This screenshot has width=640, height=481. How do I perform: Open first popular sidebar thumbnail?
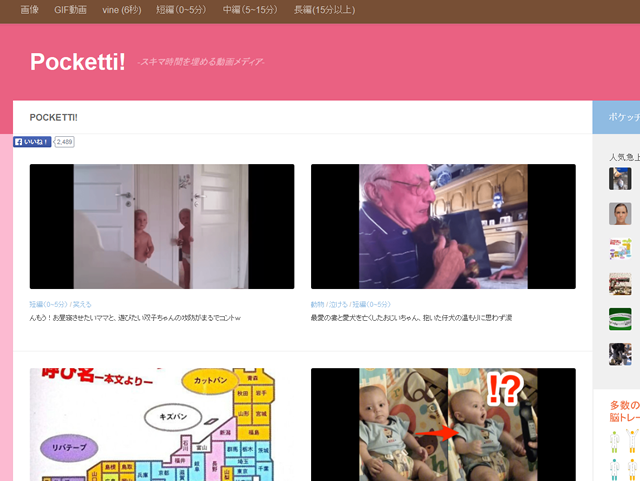620,178
